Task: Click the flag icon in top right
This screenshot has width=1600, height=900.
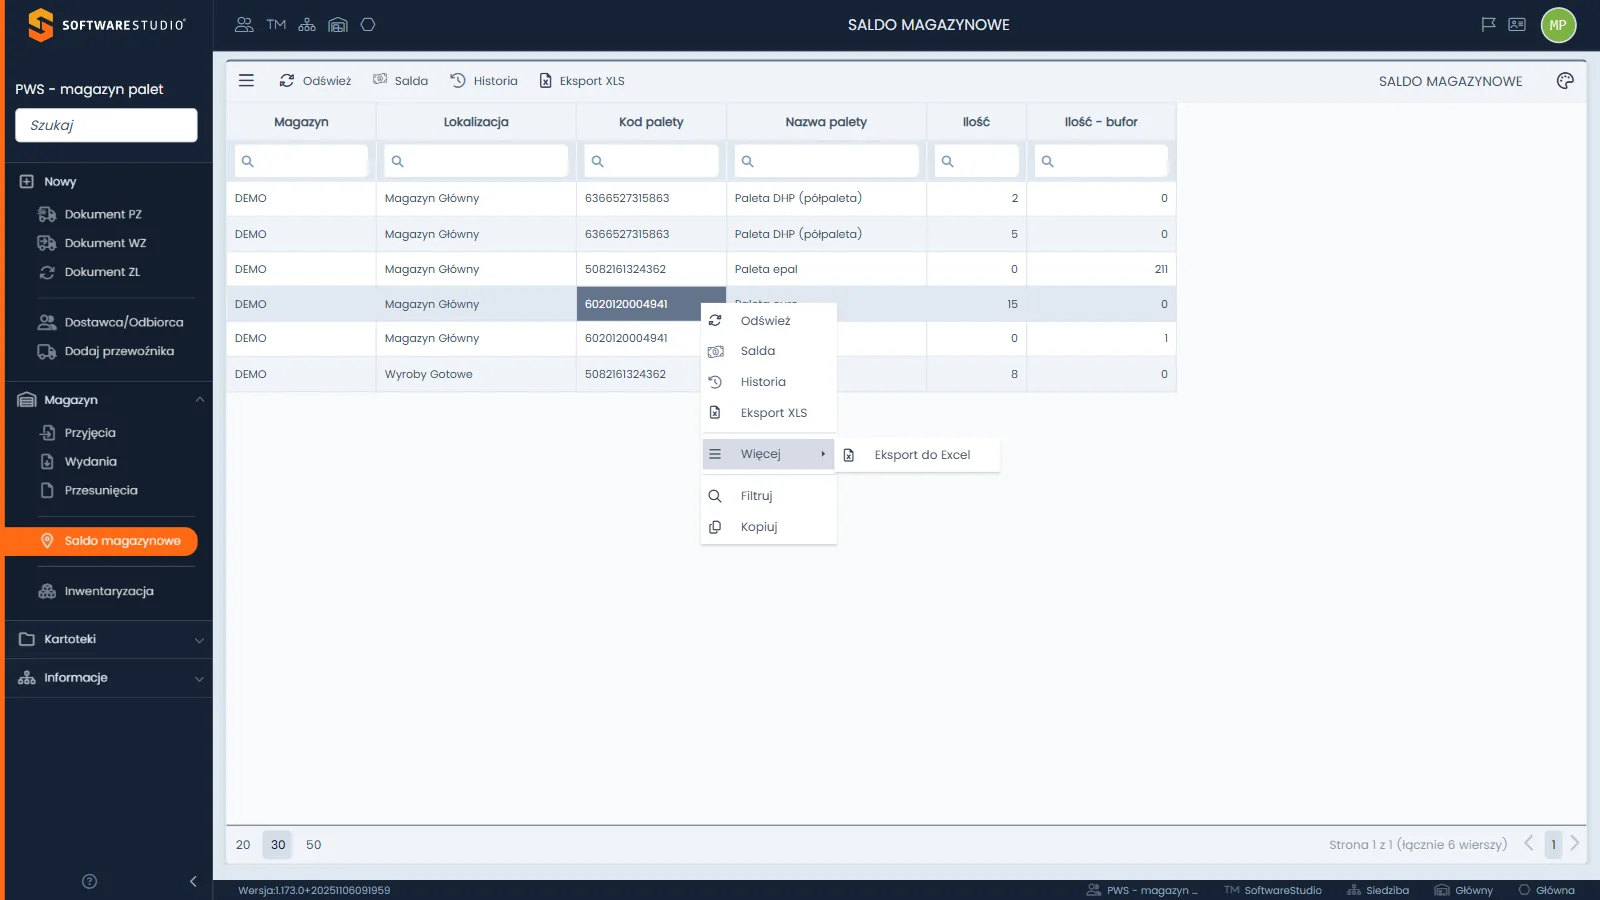Action: pyautogui.click(x=1488, y=25)
